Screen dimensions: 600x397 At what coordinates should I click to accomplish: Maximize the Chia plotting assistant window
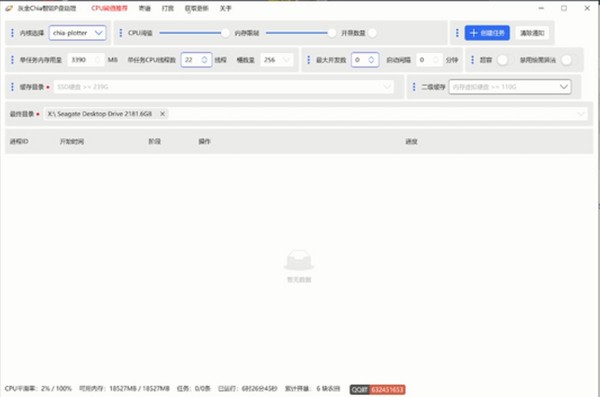(x=564, y=8)
